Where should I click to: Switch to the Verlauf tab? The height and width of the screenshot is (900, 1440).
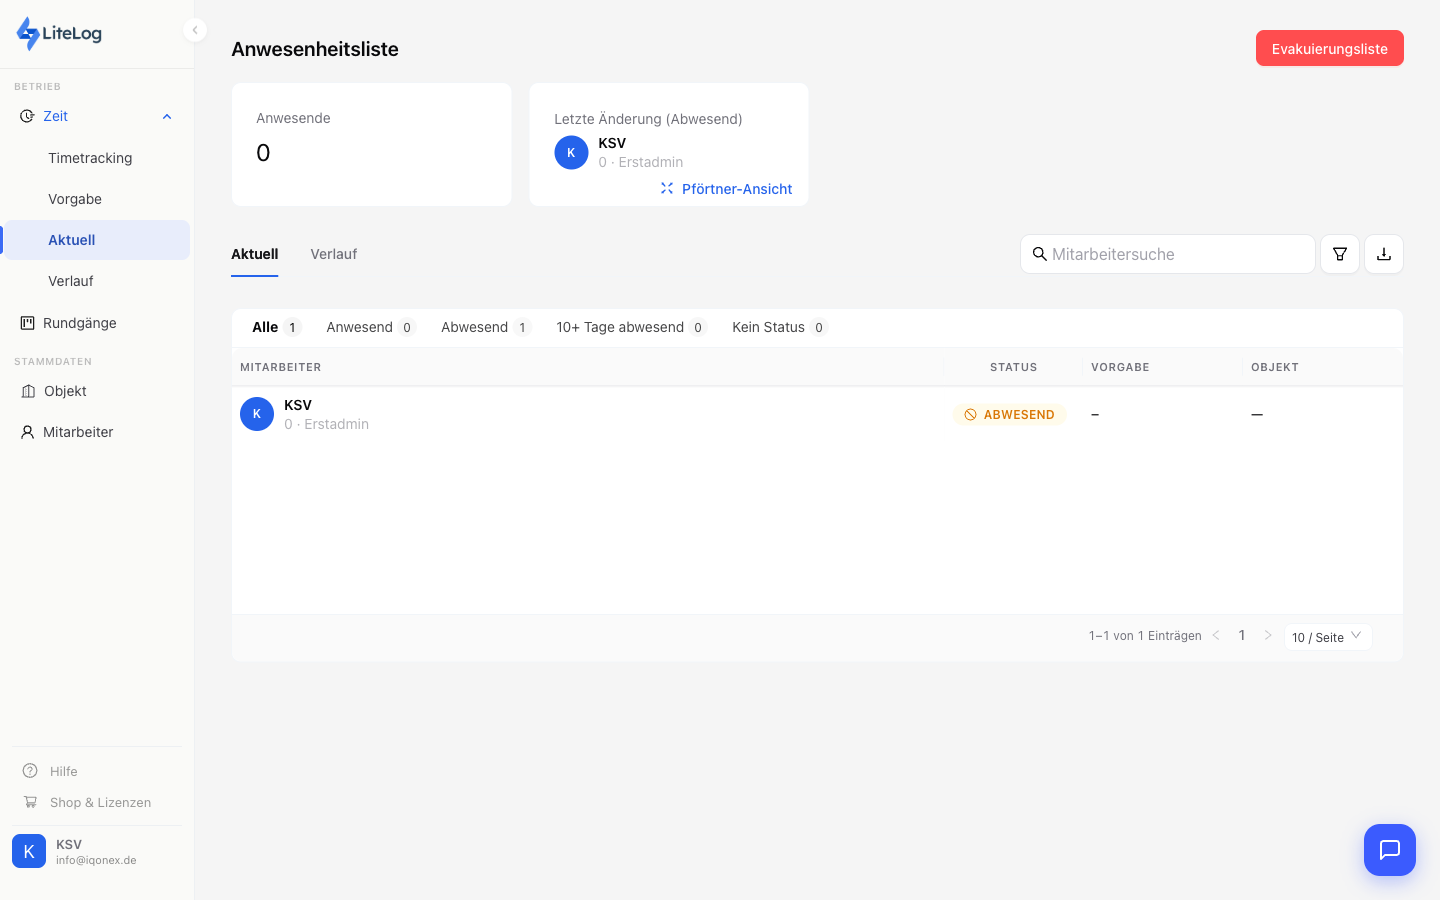(x=333, y=254)
